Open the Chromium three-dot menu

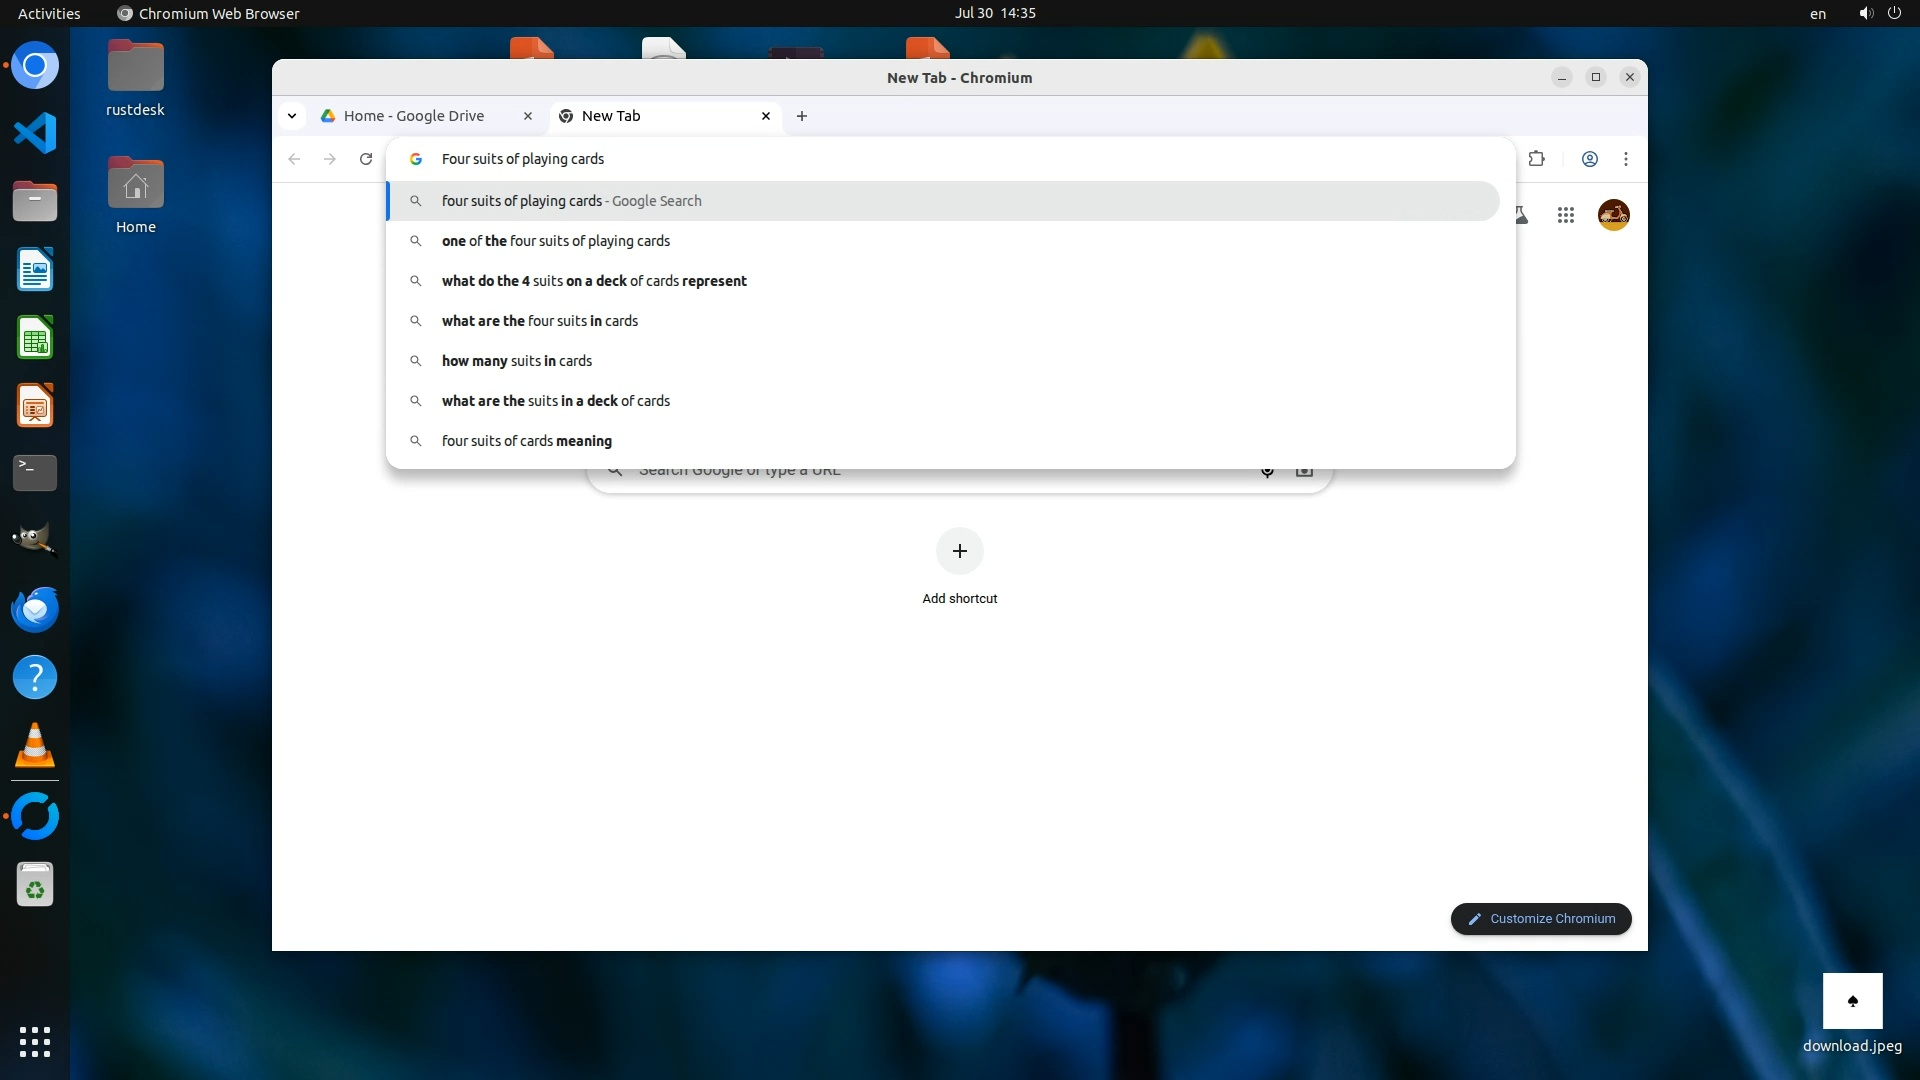(1626, 159)
